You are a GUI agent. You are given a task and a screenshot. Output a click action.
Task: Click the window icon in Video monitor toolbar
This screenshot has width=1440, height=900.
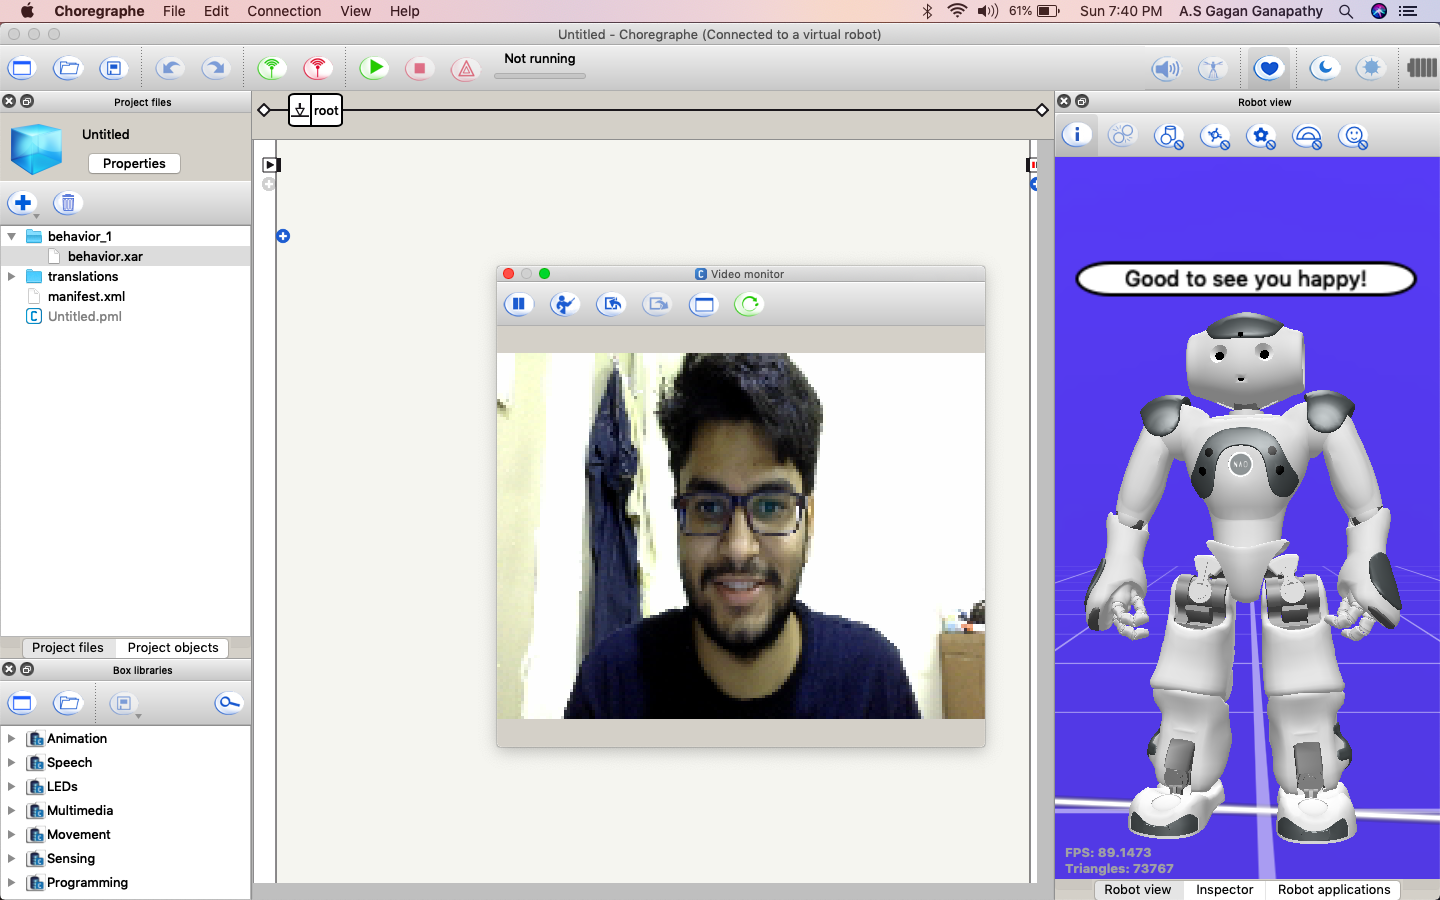pos(703,304)
